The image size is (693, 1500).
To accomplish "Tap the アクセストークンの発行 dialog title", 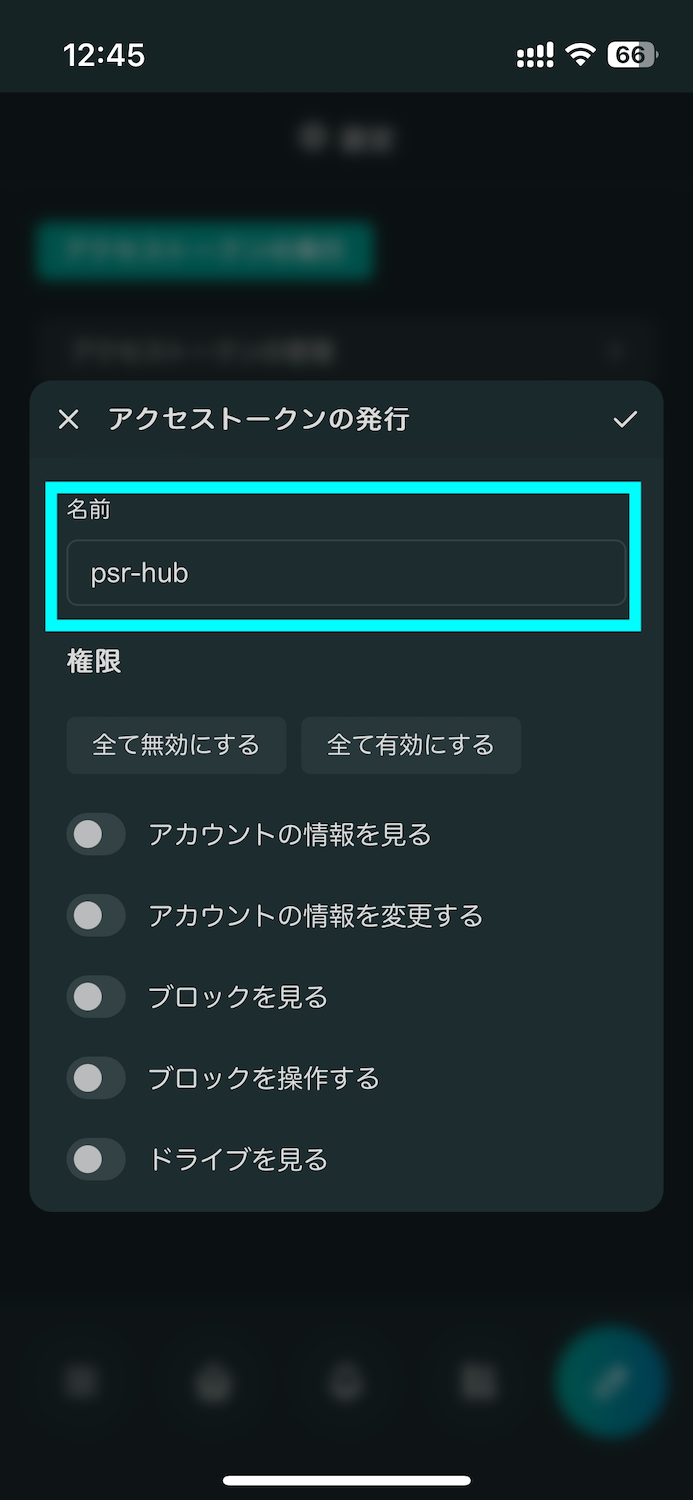I will click(x=258, y=419).
